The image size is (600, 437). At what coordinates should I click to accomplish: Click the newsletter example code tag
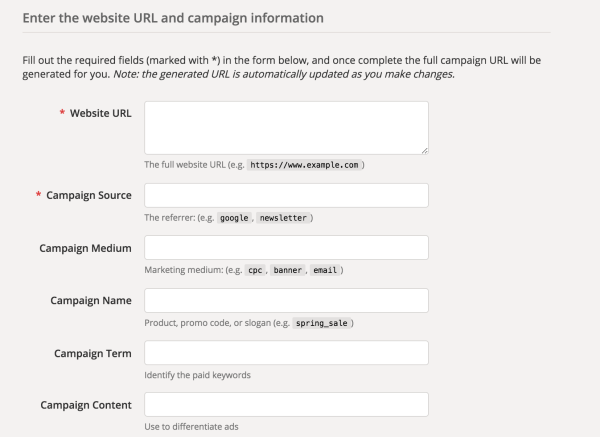point(283,218)
